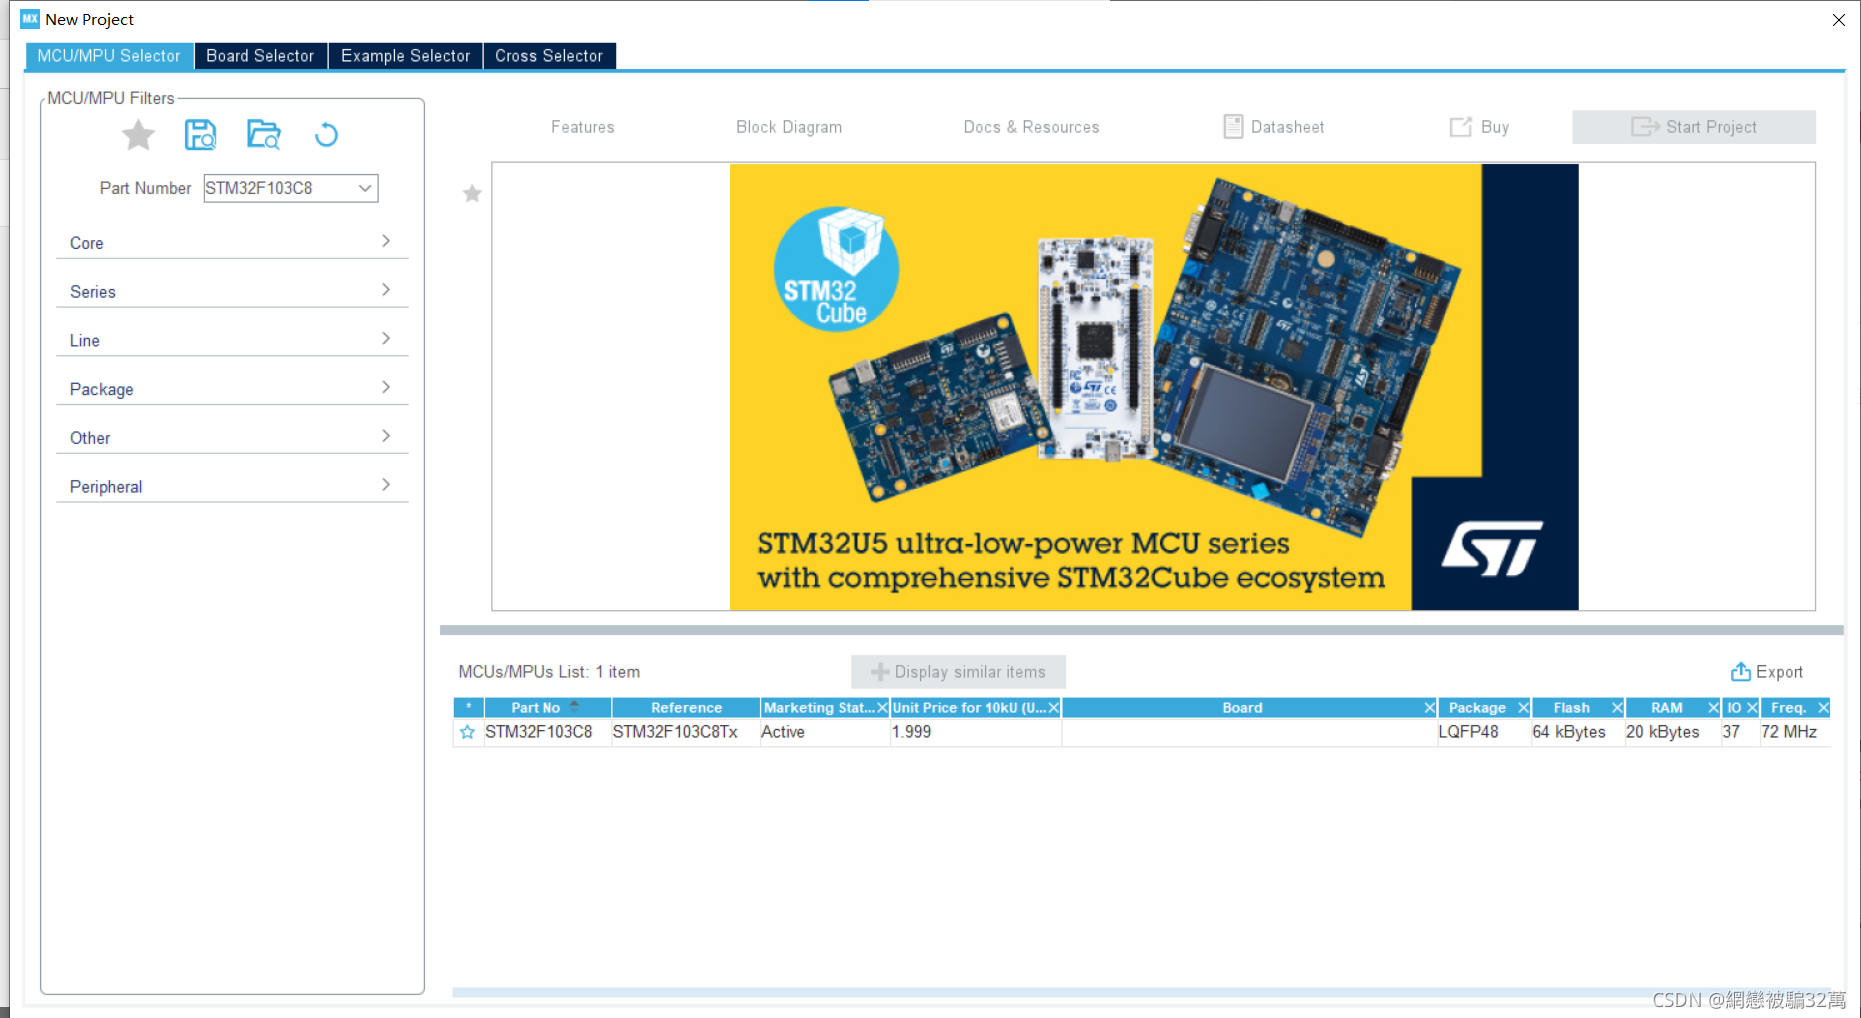Image resolution: width=1861 pixels, height=1018 pixels.
Task: Remove the IO column
Action: (x=1752, y=708)
